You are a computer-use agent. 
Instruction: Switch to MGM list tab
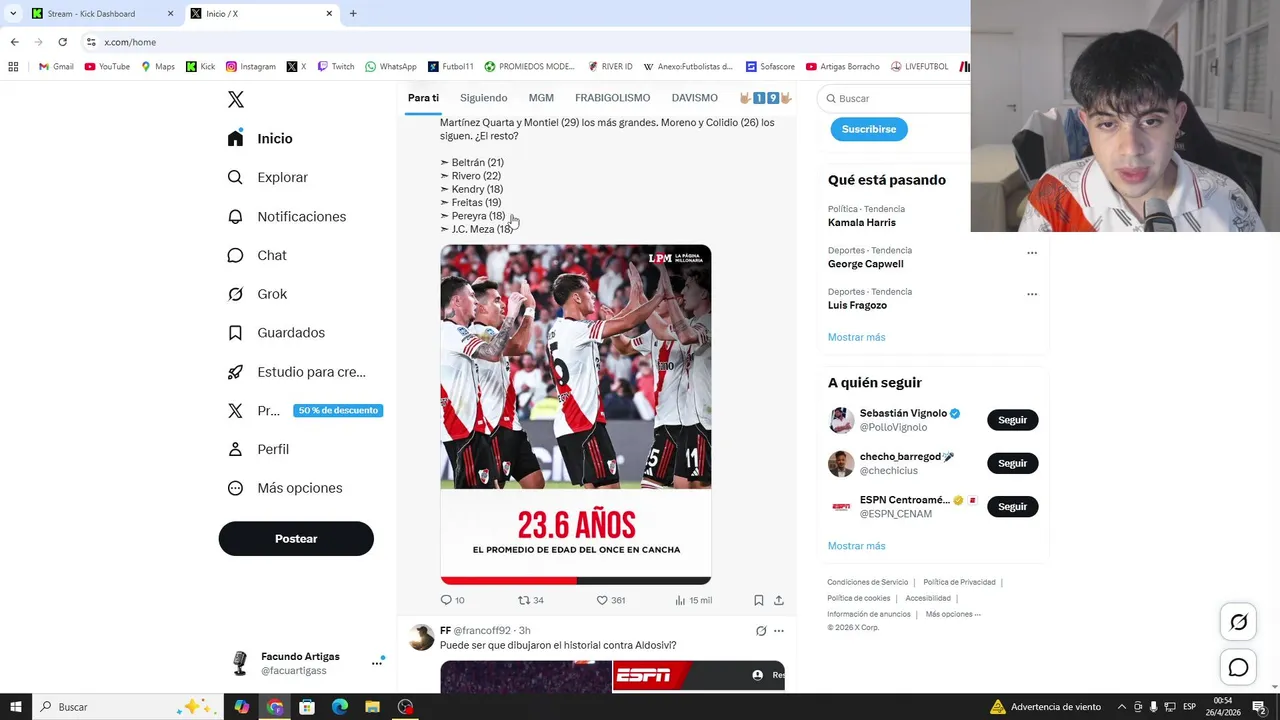pyautogui.click(x=541, y=98)
